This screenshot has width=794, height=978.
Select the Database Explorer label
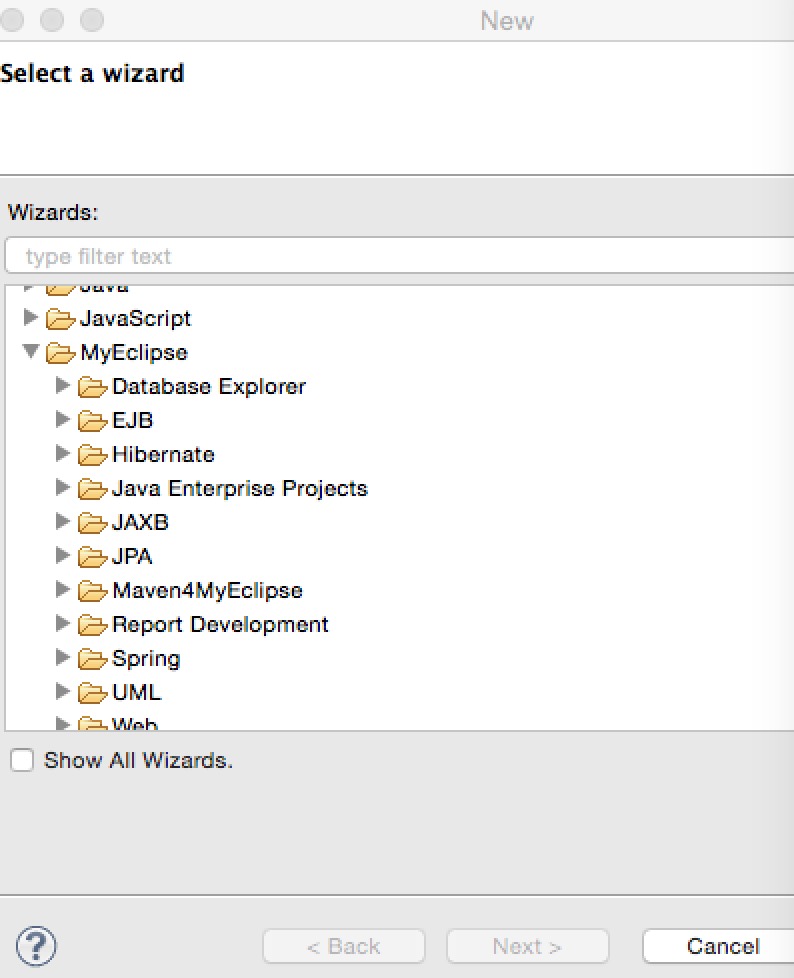tap(209, 387)
